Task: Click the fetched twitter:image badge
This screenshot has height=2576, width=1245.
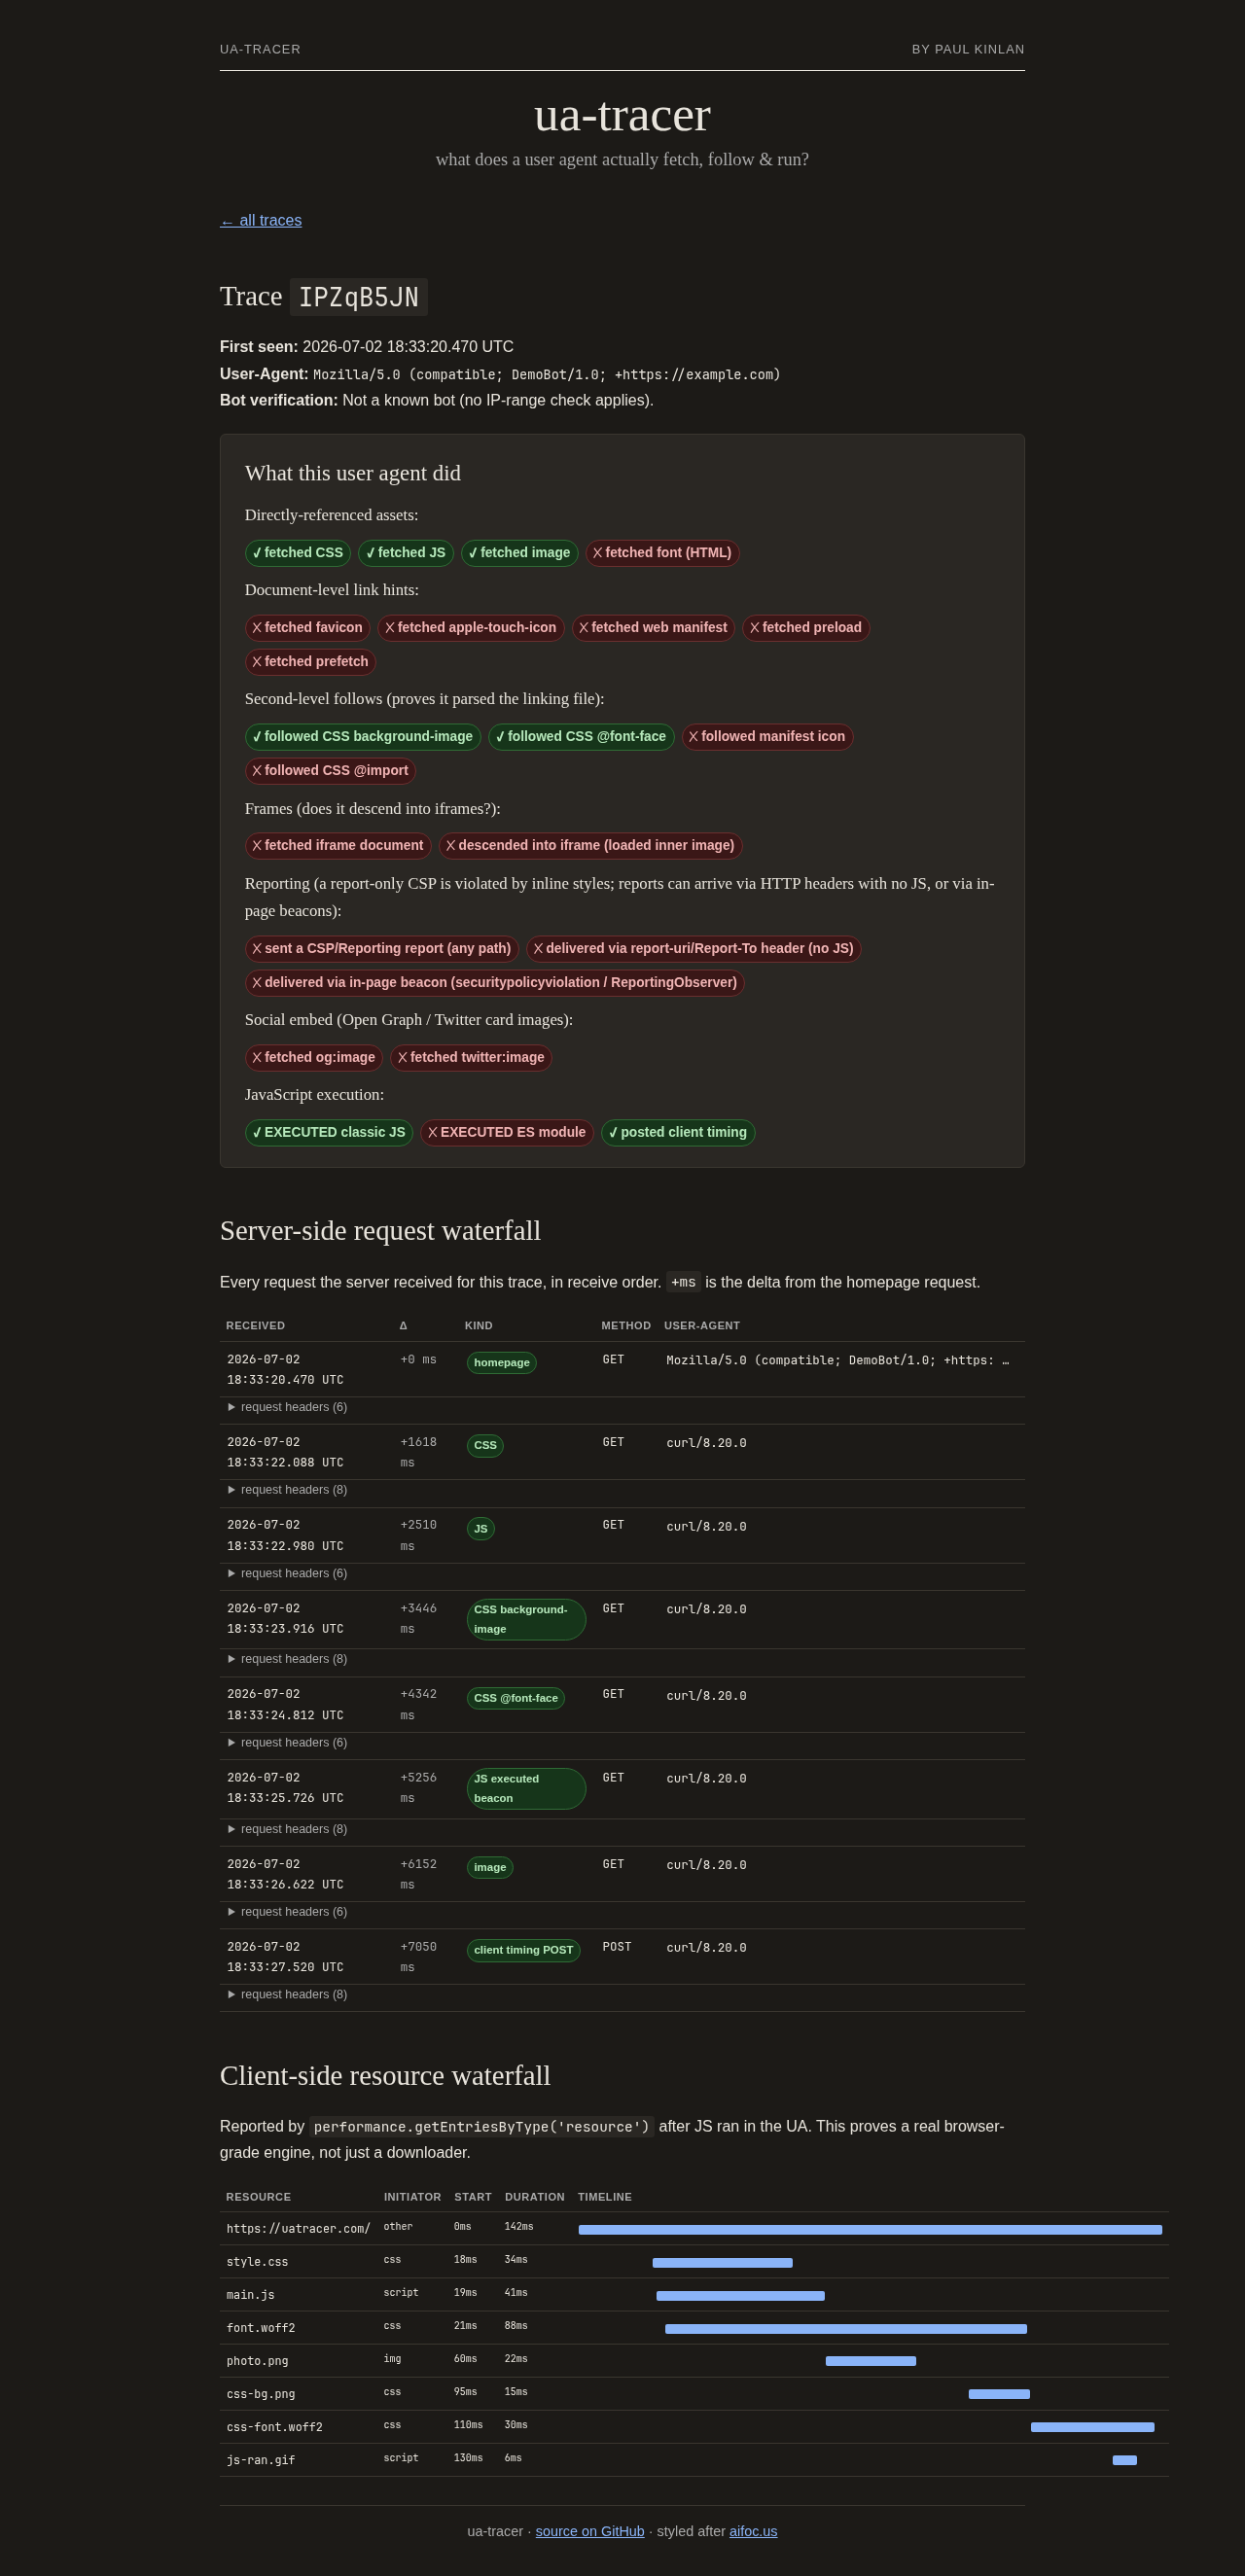Action: pyautogui.click(x=471, y=1058)
